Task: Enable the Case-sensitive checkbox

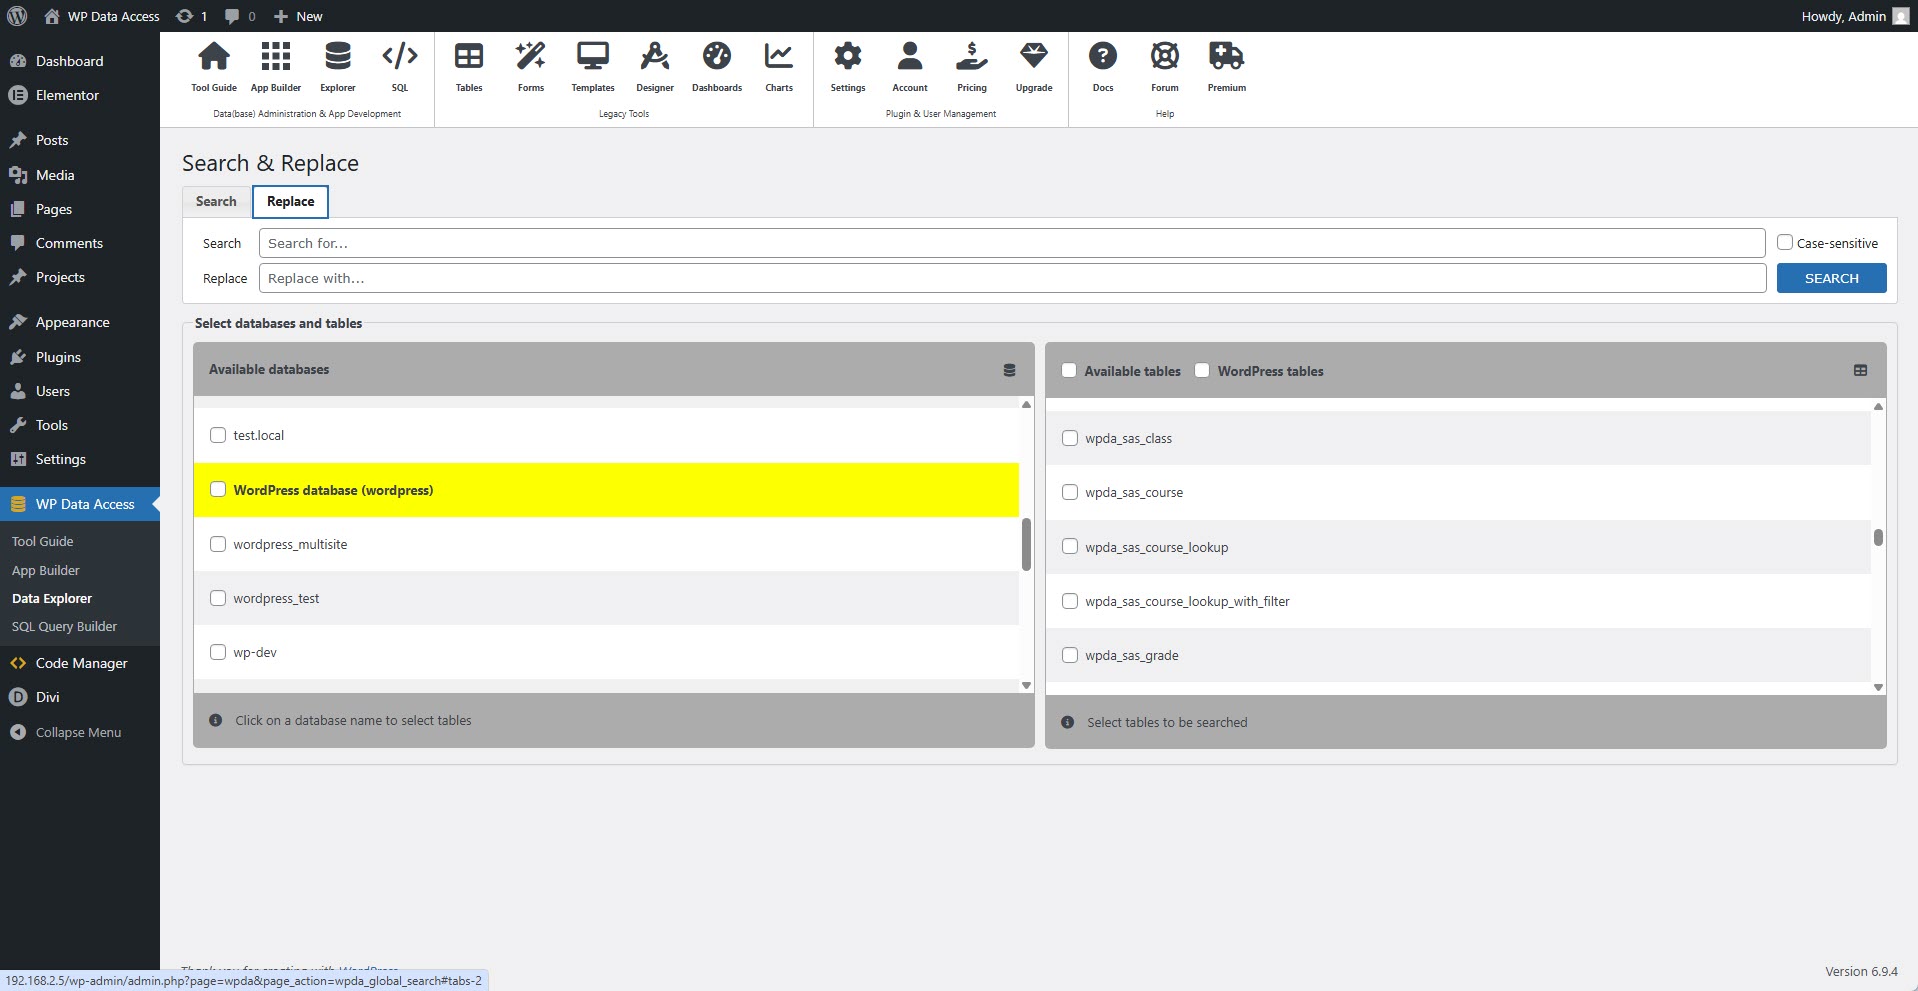Action: point(1785,242)
